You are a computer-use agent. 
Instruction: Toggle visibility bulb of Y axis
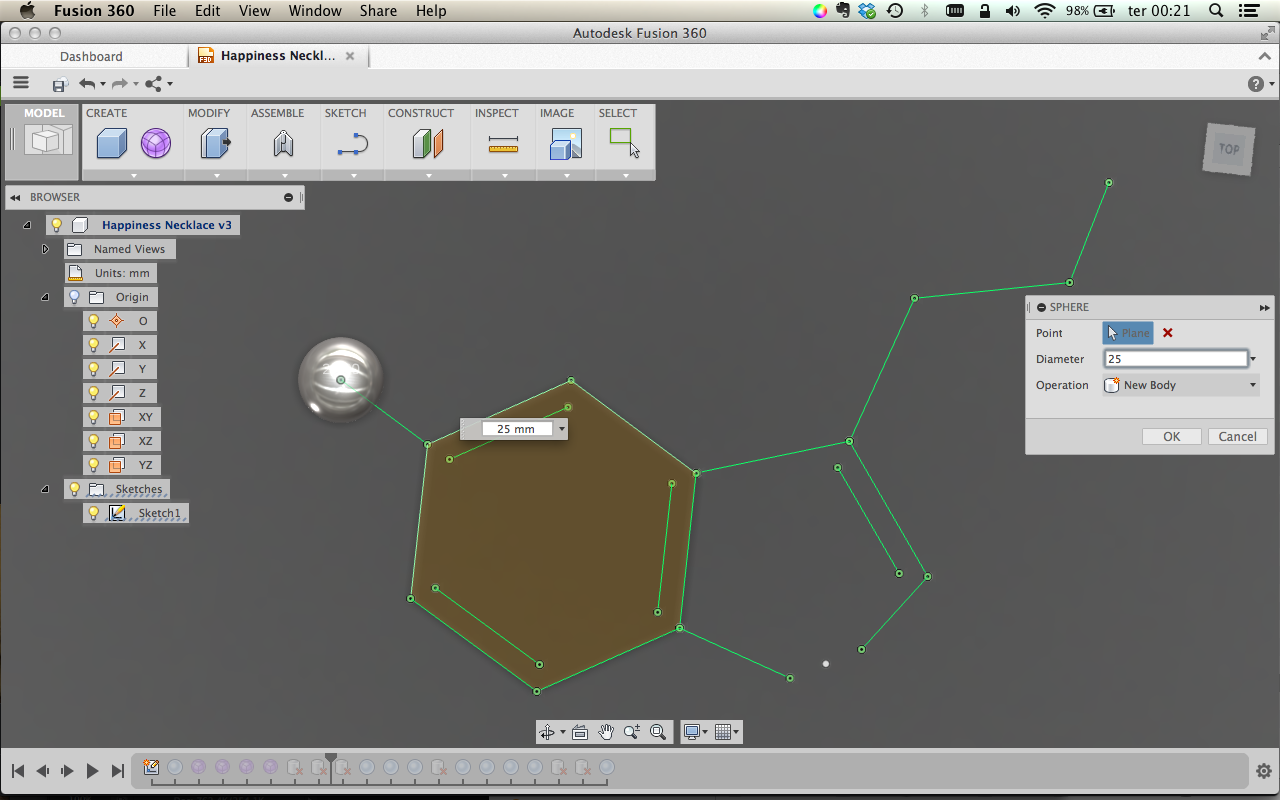pyautogui.click(x=94, y=369)
